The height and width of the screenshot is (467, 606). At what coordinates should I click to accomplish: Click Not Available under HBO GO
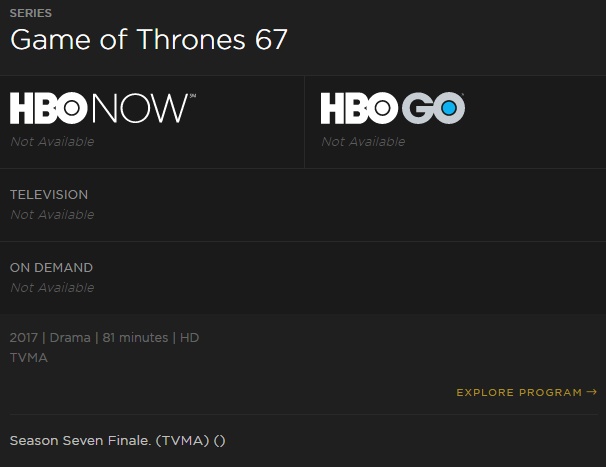[363, 141]
